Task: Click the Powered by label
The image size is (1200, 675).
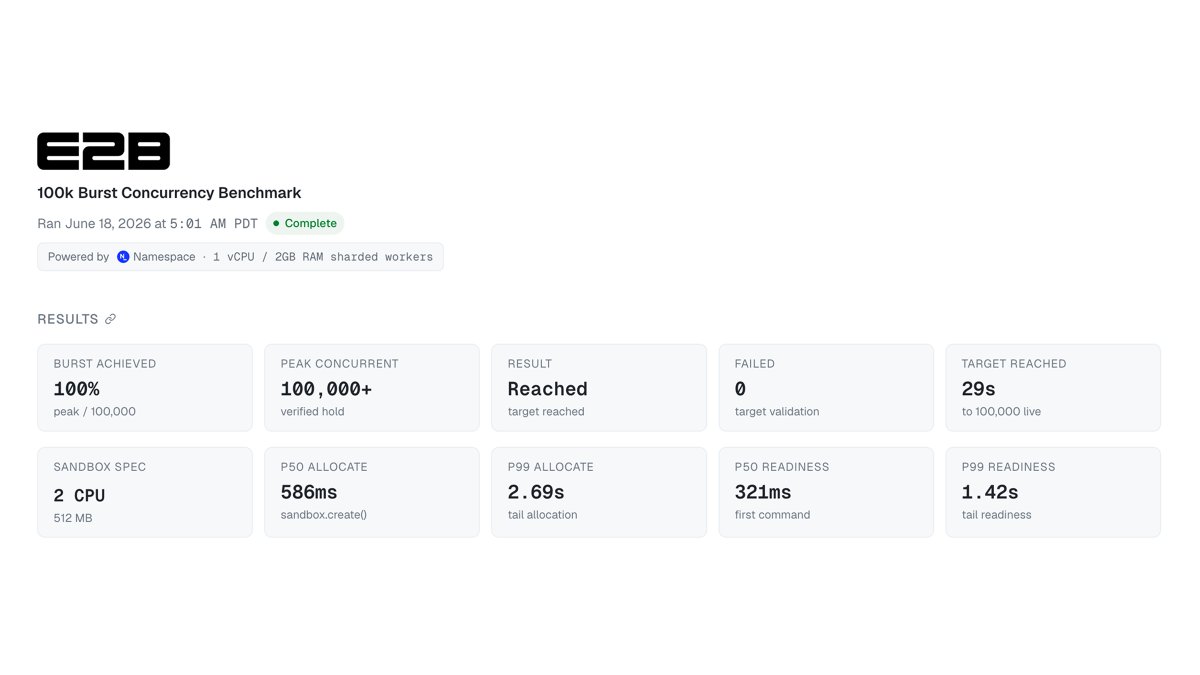Action: [x=78, y=257]
